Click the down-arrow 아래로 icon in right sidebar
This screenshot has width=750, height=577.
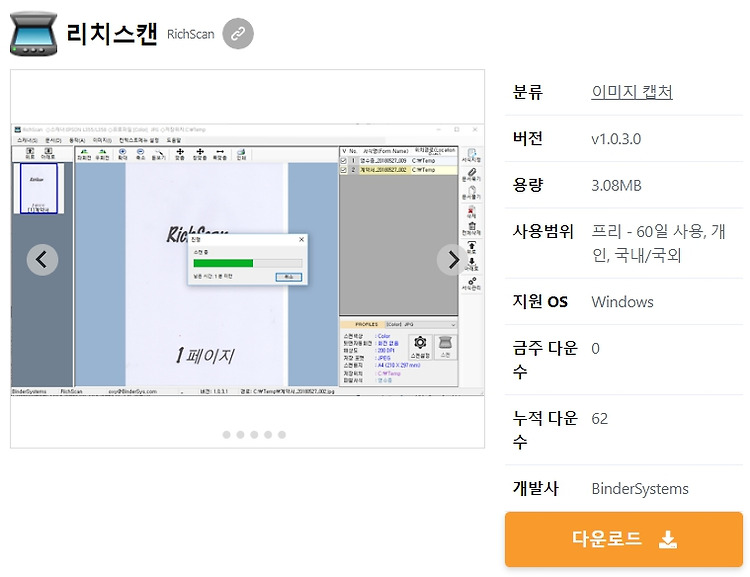472,264
